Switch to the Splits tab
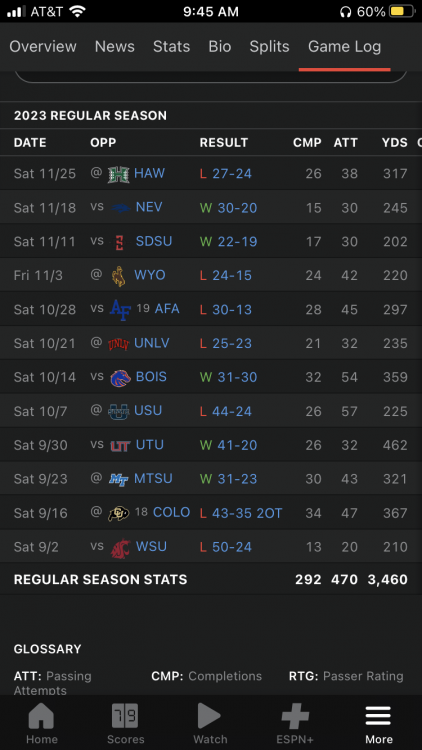 coord(269,46)
